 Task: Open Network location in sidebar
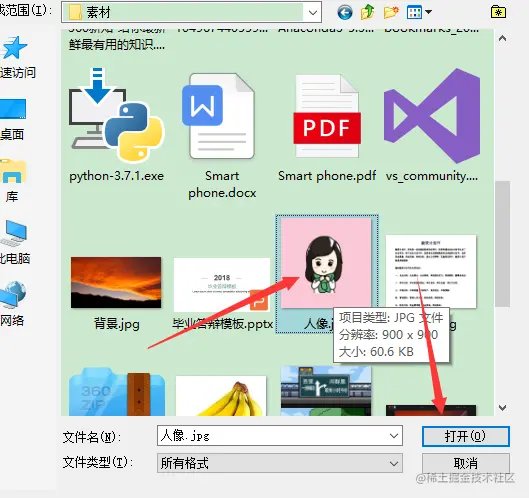pyautogui.click(x=13, y=304)
